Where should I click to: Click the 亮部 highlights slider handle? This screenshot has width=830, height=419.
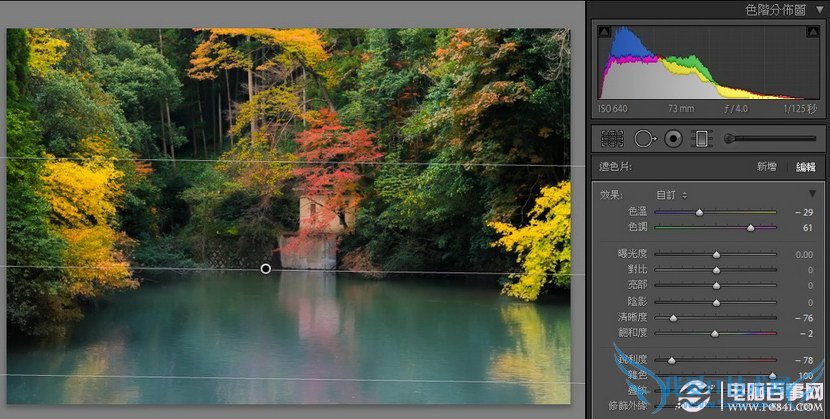[x=716, y=286]
